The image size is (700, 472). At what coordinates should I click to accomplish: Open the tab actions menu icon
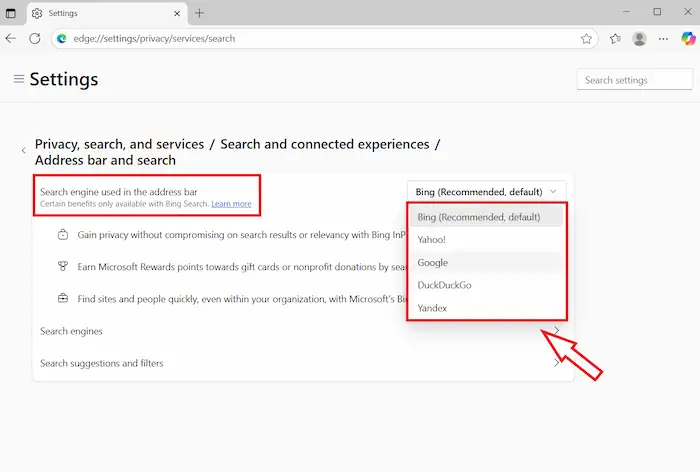tap(11, 13)
